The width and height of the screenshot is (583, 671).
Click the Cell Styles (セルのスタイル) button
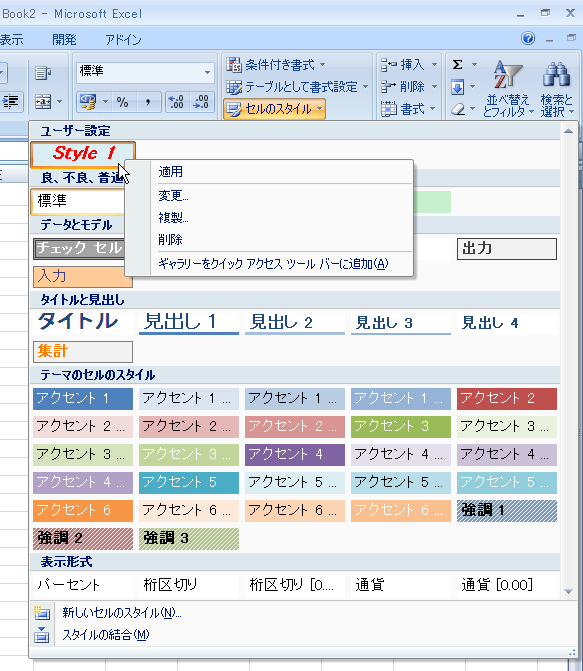[274, 109]
